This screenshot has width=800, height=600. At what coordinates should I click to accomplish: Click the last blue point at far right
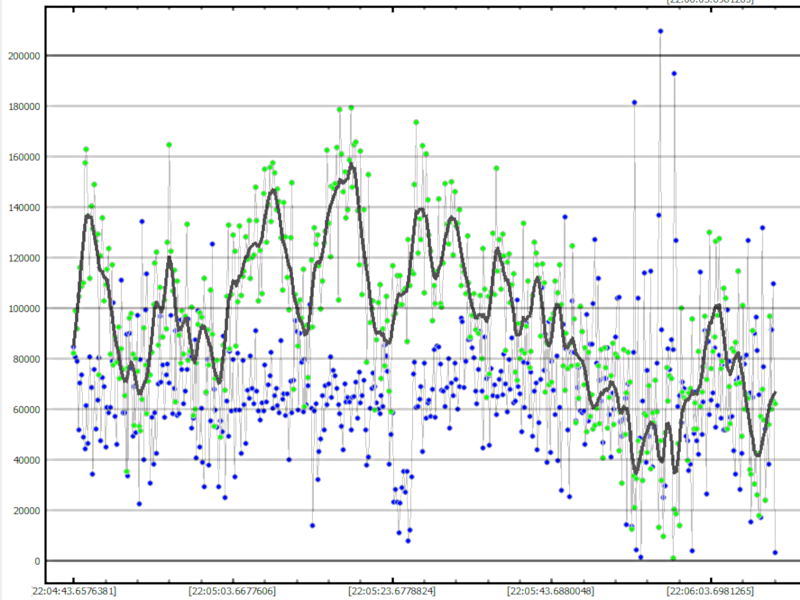[775, 552]
